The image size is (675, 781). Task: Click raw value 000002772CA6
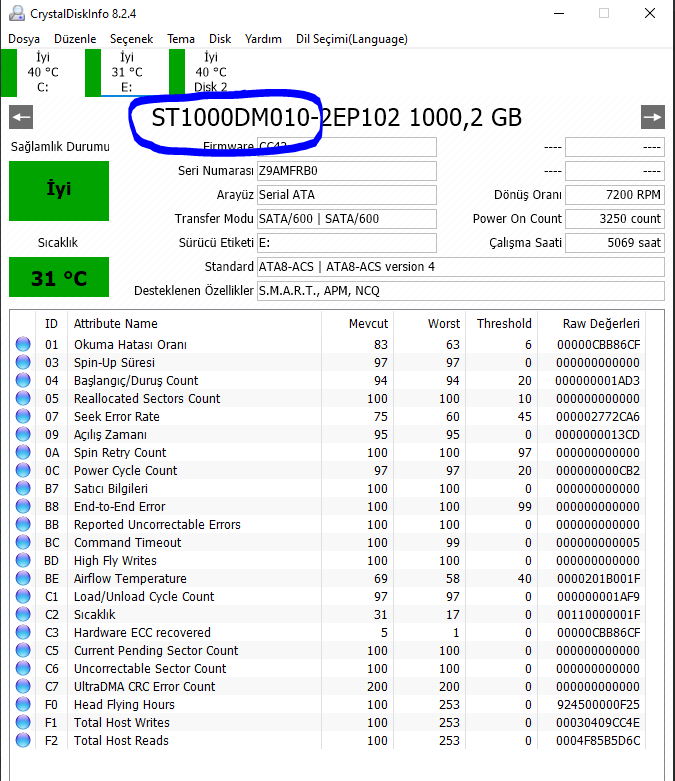click(x=598, y=416)
